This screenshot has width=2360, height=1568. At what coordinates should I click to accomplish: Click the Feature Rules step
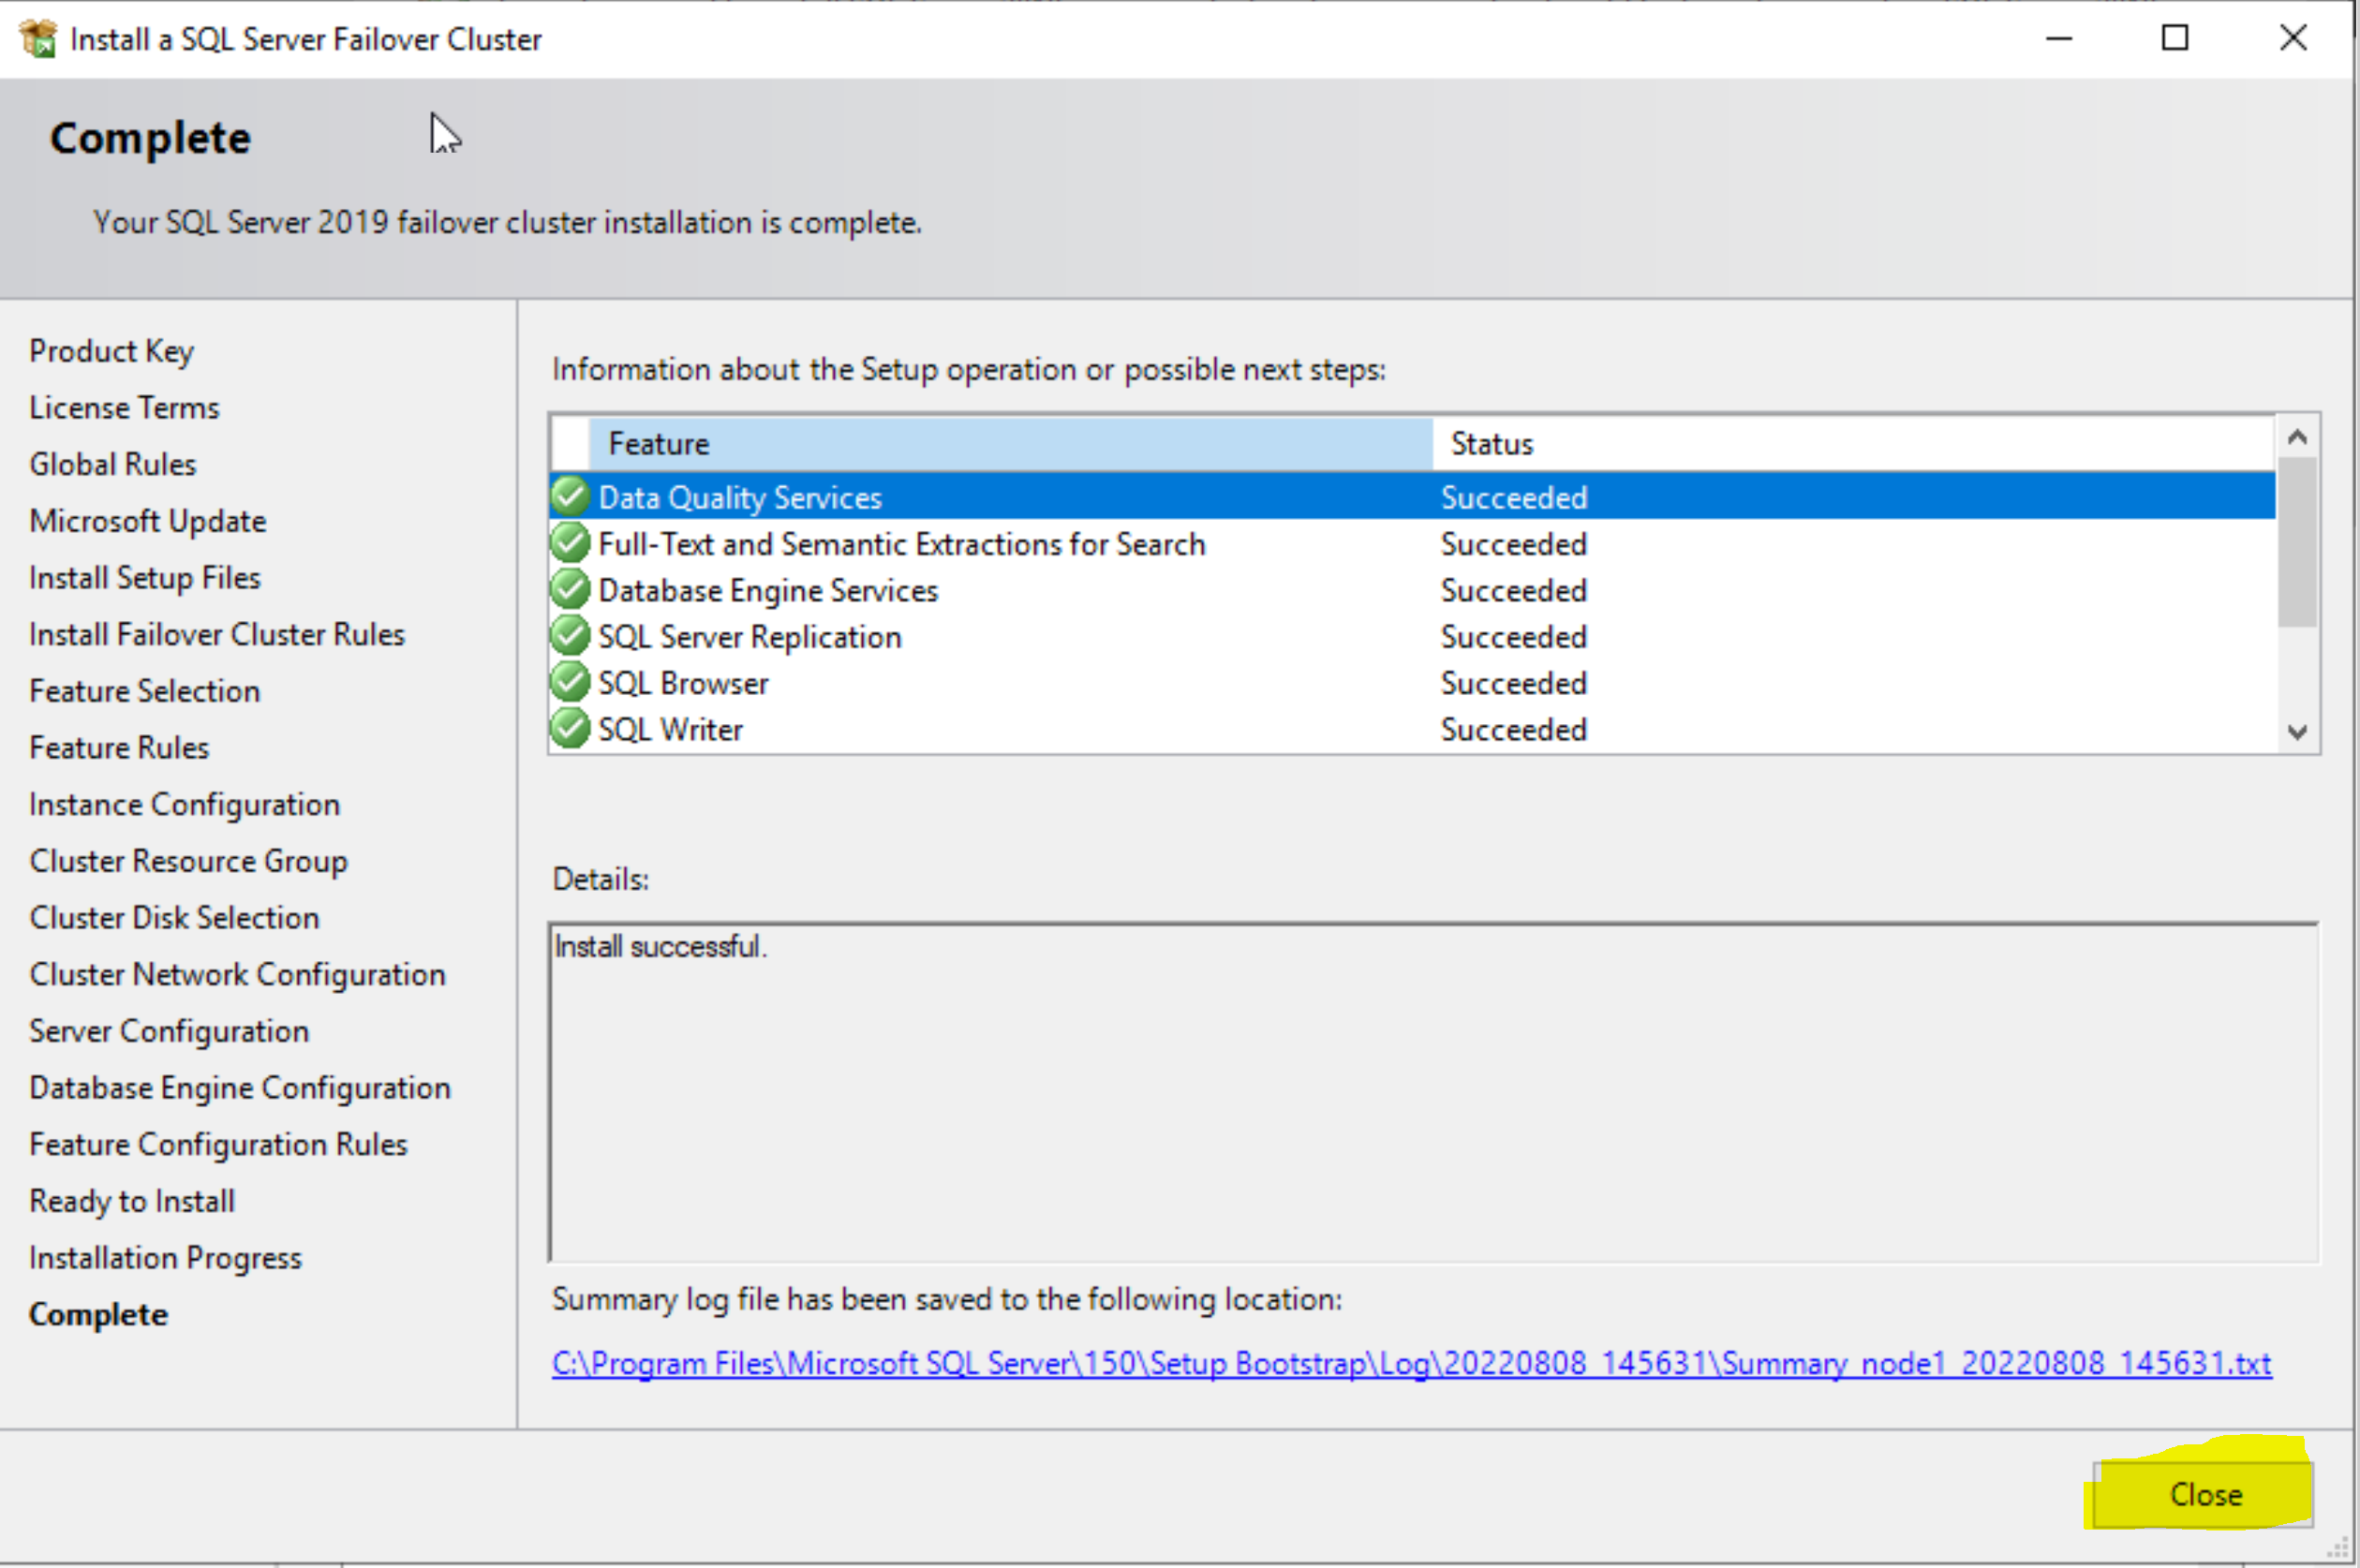(119, 748)
